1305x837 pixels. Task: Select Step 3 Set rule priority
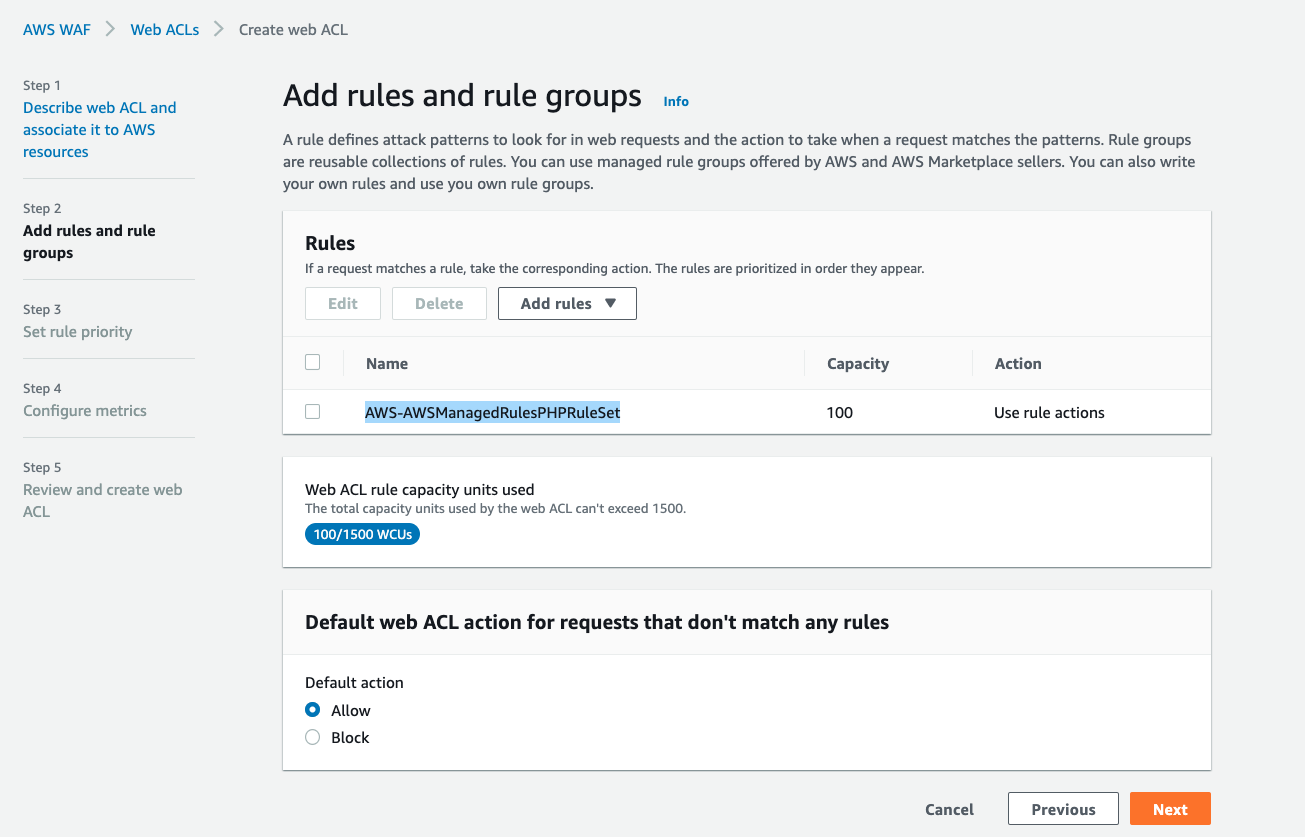[77, 331]
